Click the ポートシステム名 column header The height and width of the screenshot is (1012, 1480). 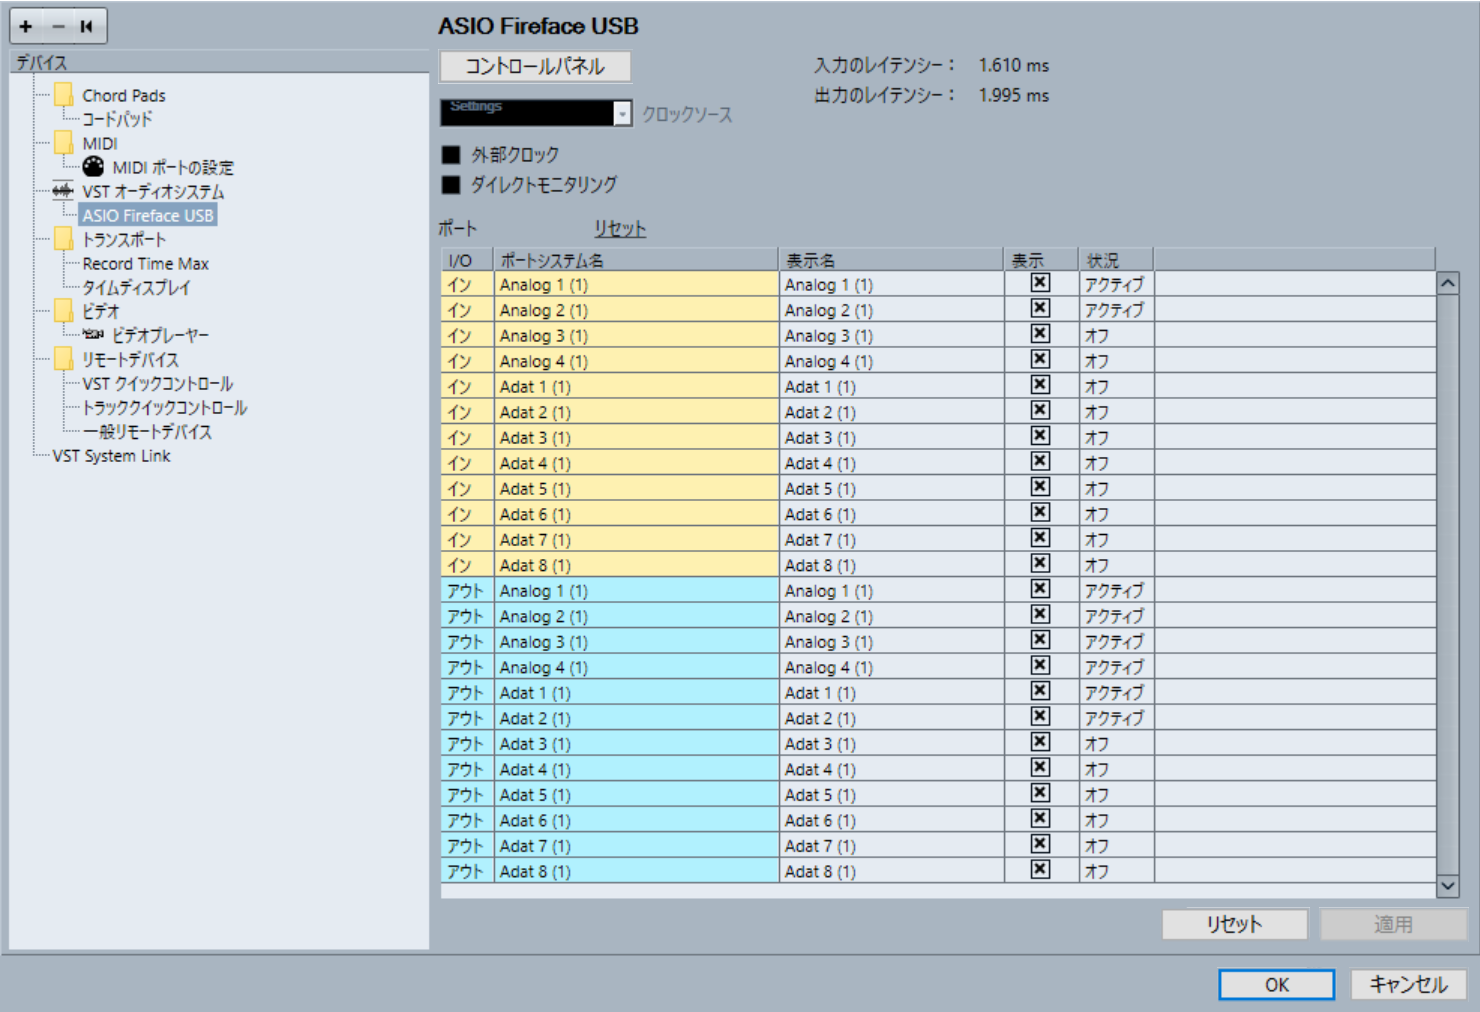[636, 260]
